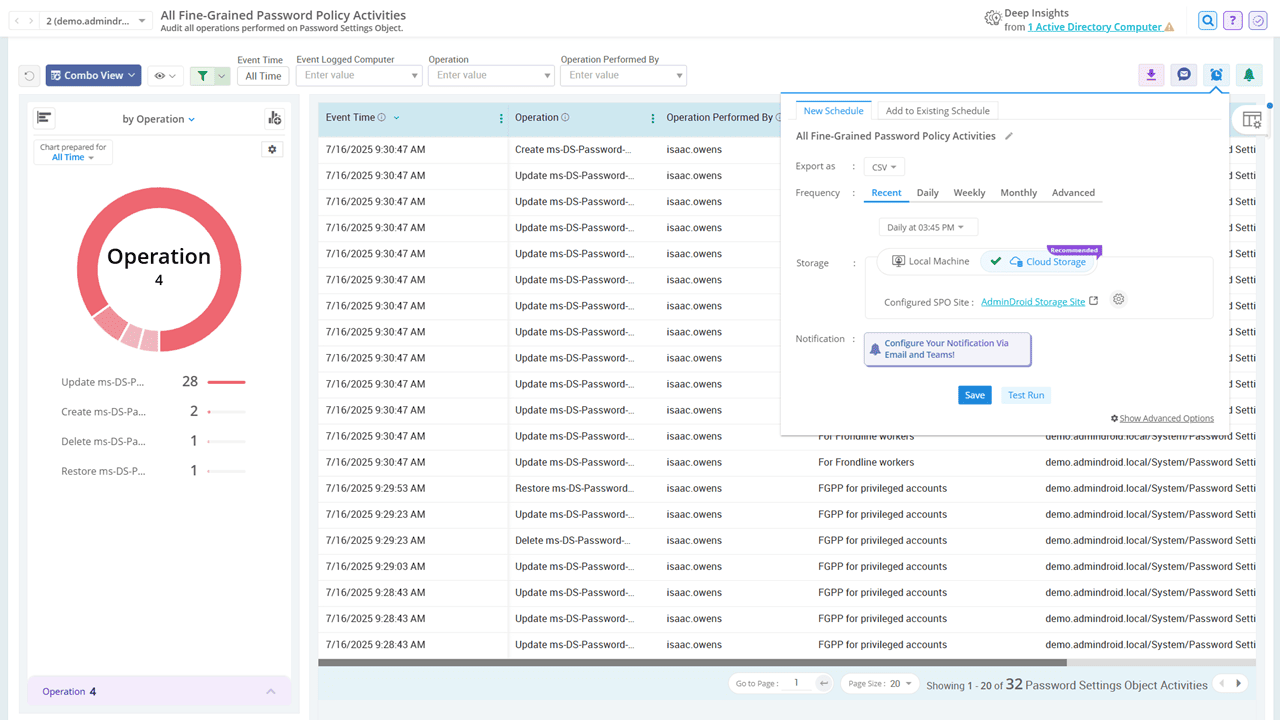This screenshot has height=720, width=1280.
Task: Select Local Machine storage option
Action: pos(930,261)
